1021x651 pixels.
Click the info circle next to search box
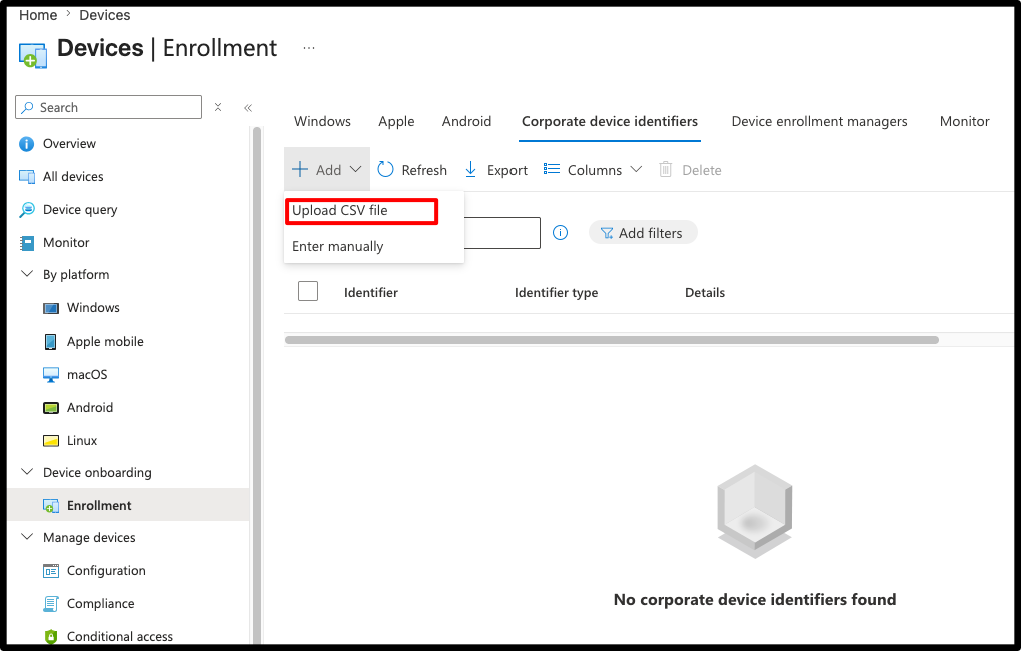click(560, 232)
